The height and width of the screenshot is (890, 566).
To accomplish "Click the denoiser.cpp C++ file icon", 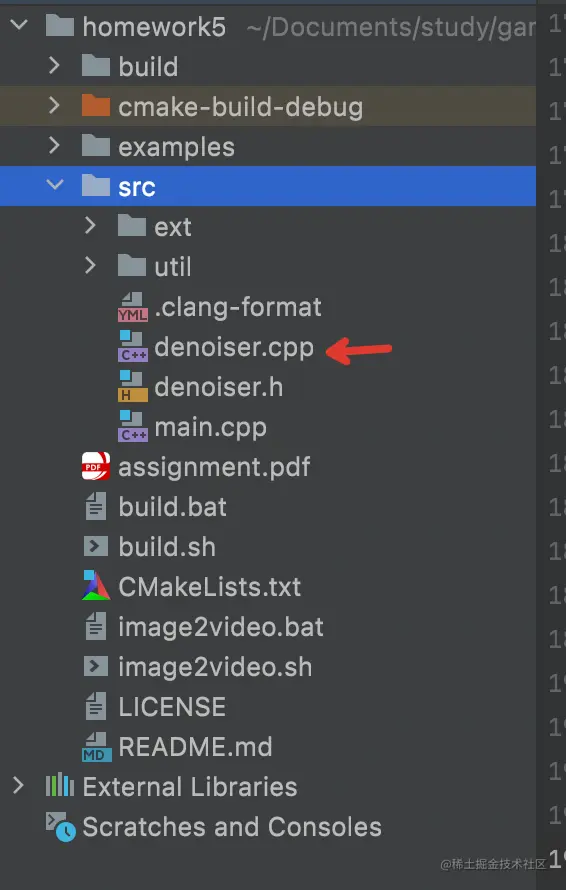I will click(x=133, y=347).
